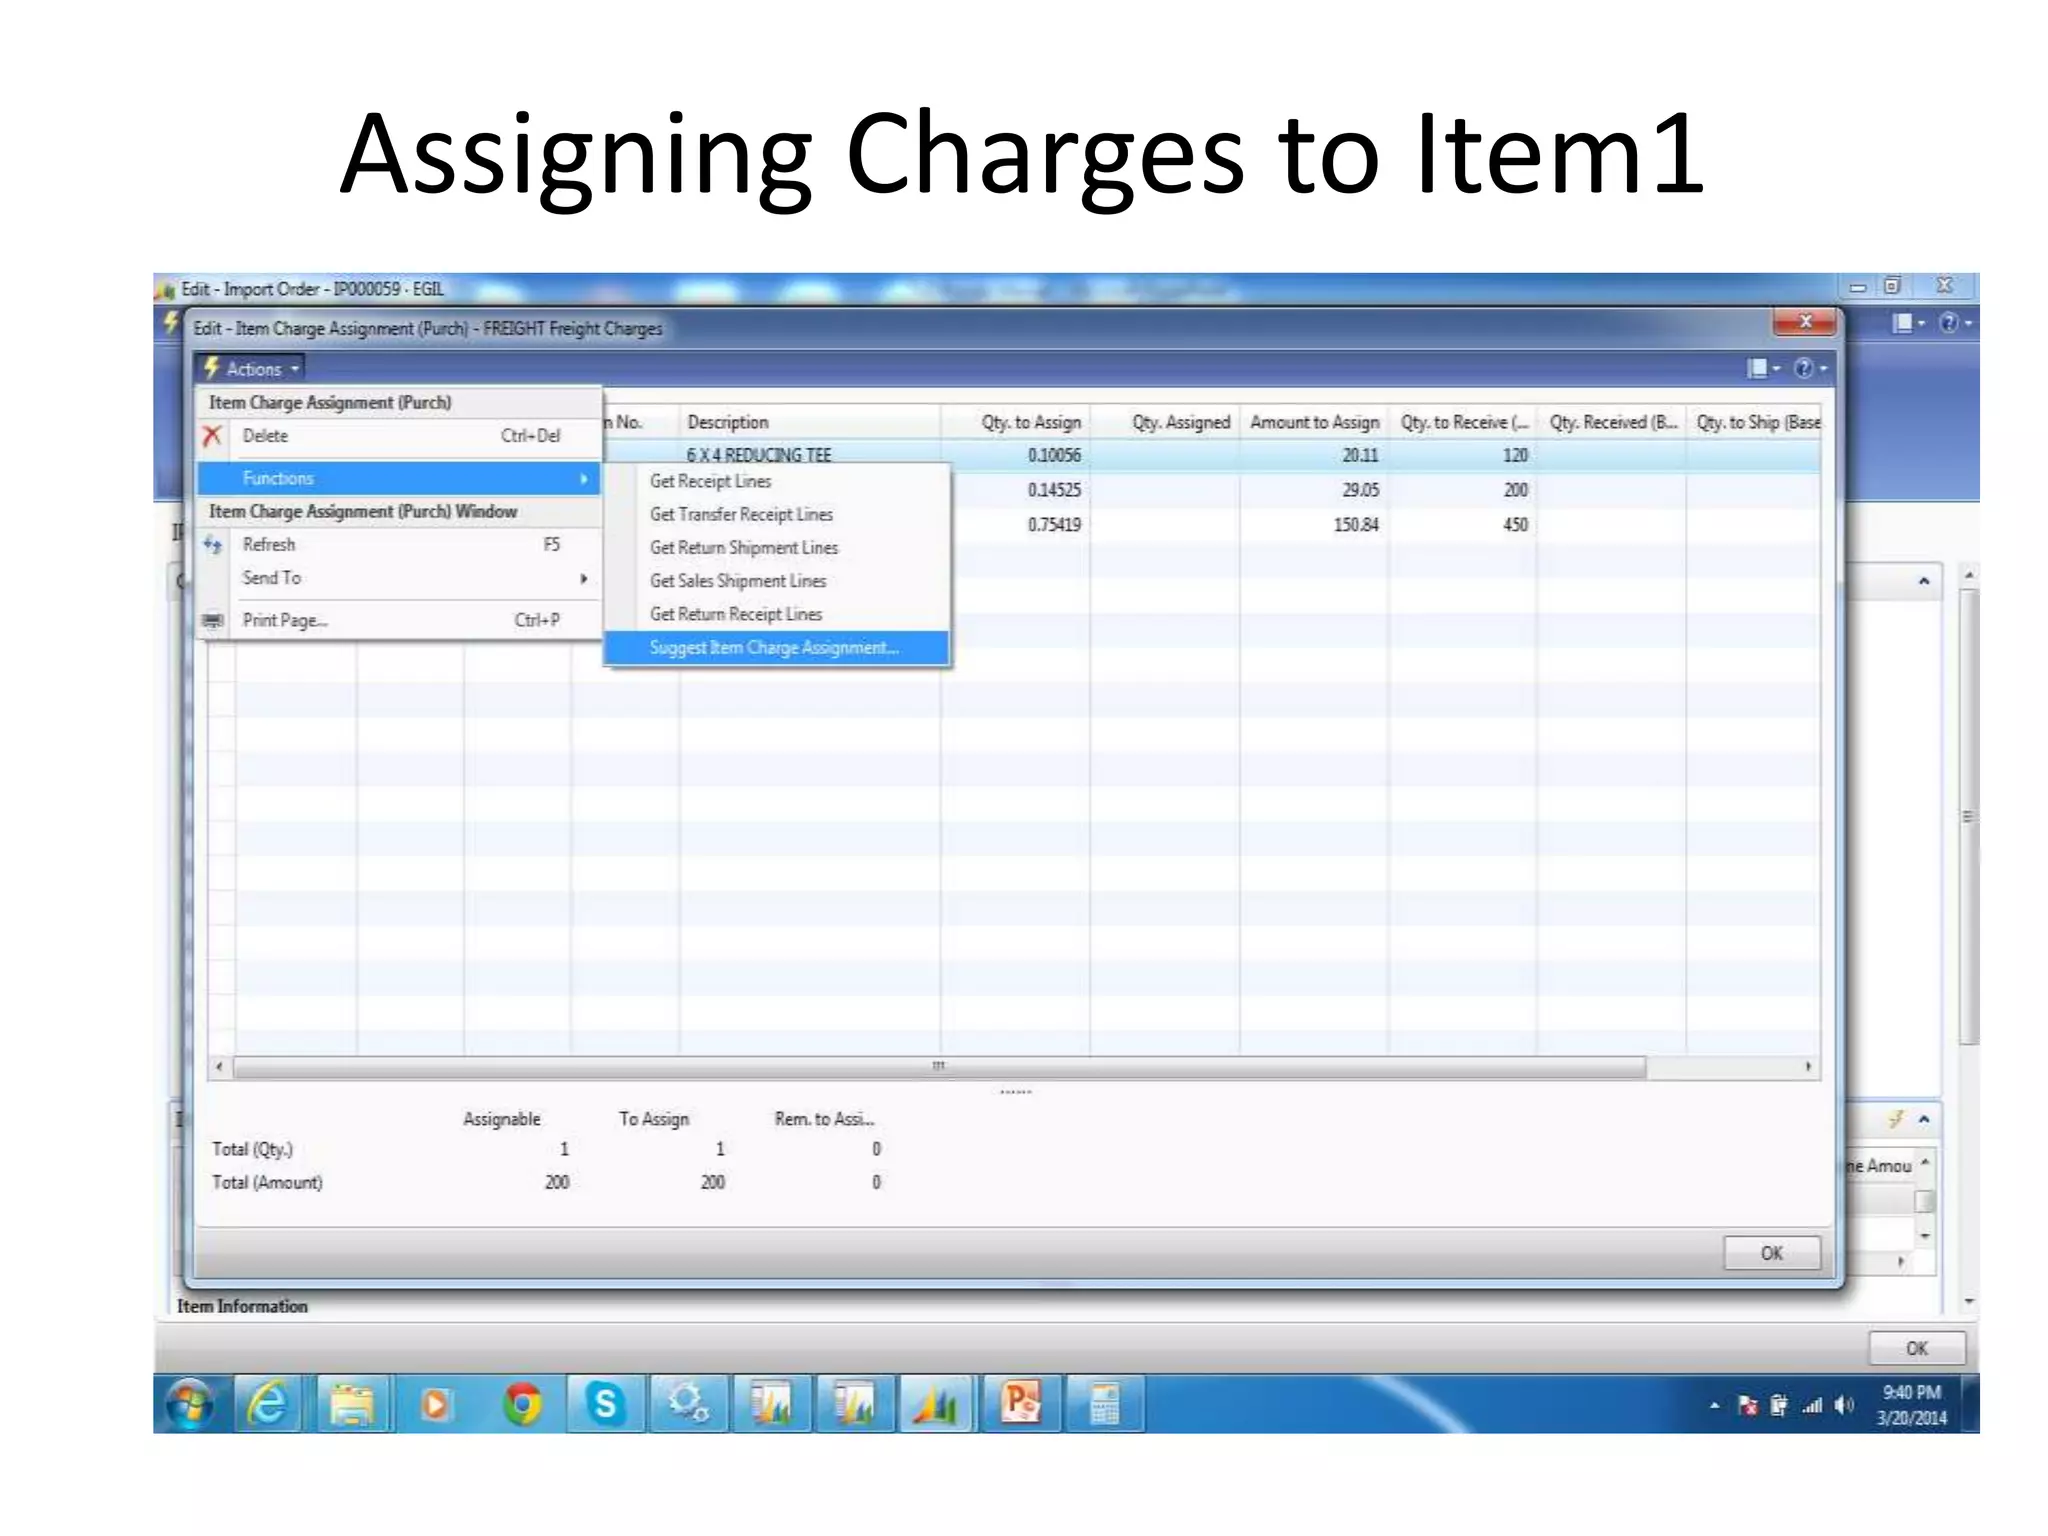
Task: Click the network signal tray icon
Action: pyautogui.click(x=1813, y=1406)
